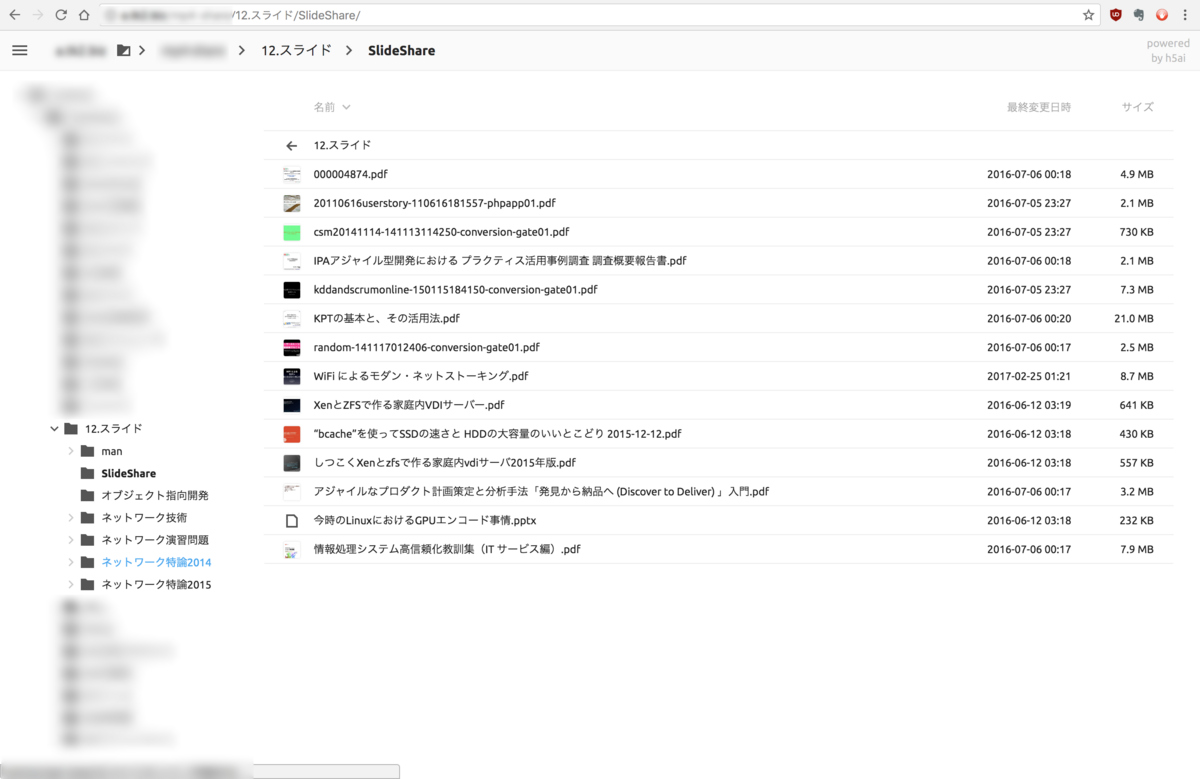Select SlideShare folder in tree
Viewport: 1200px width, 779px height.
pyautogui.click(x=128, y=473)
